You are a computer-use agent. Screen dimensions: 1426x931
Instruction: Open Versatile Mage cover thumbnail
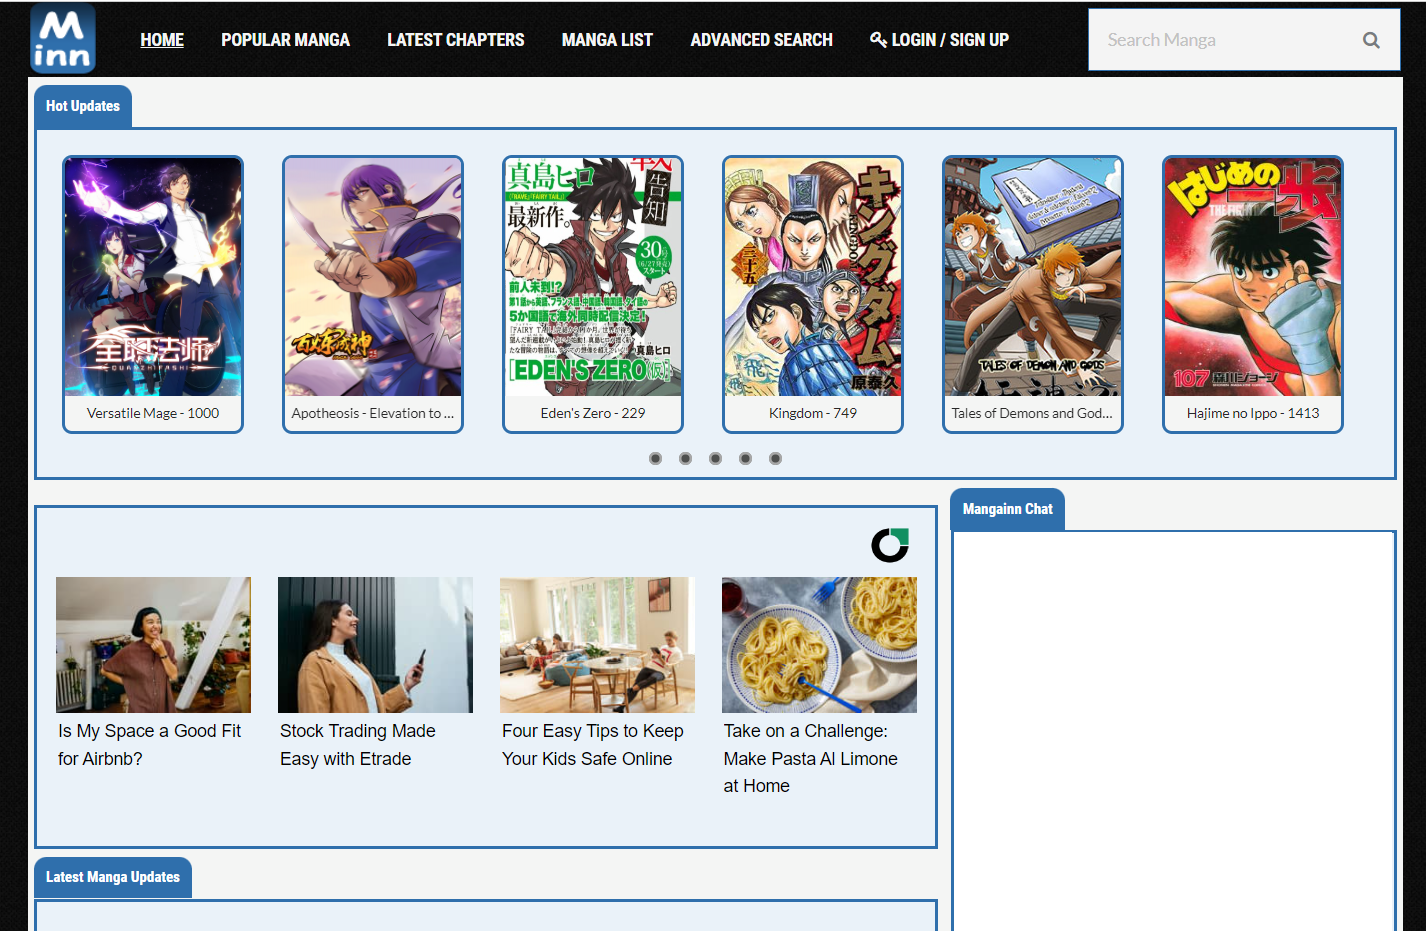tap(153, 277)
